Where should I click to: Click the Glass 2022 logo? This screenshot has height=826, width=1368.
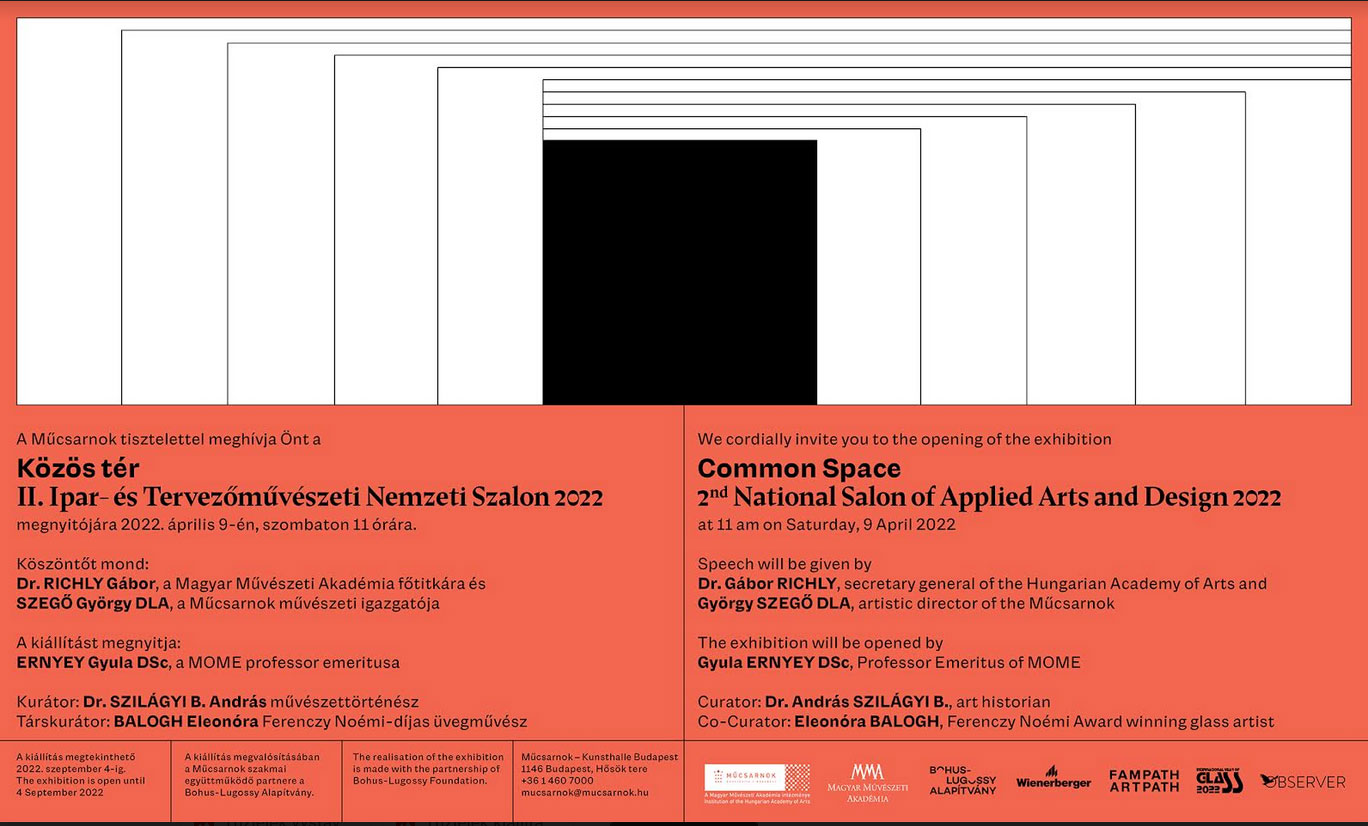pyautogui.click(x=1219, y=781)
